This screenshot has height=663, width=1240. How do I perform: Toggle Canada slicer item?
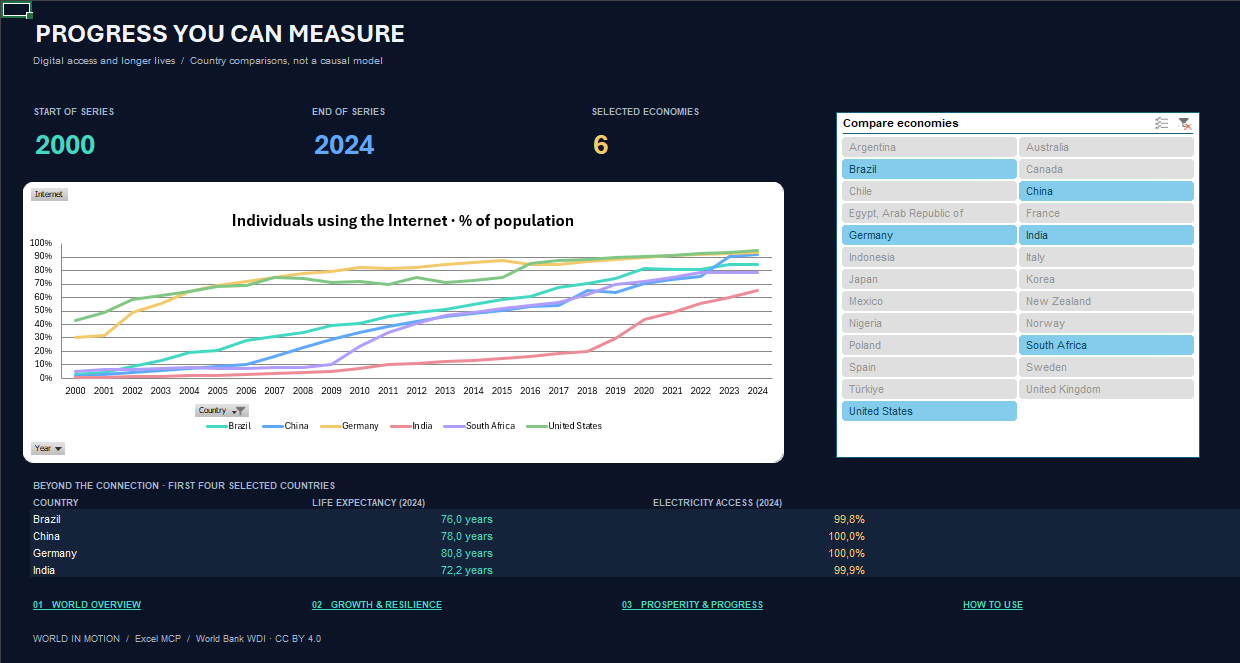point(1106,169)
